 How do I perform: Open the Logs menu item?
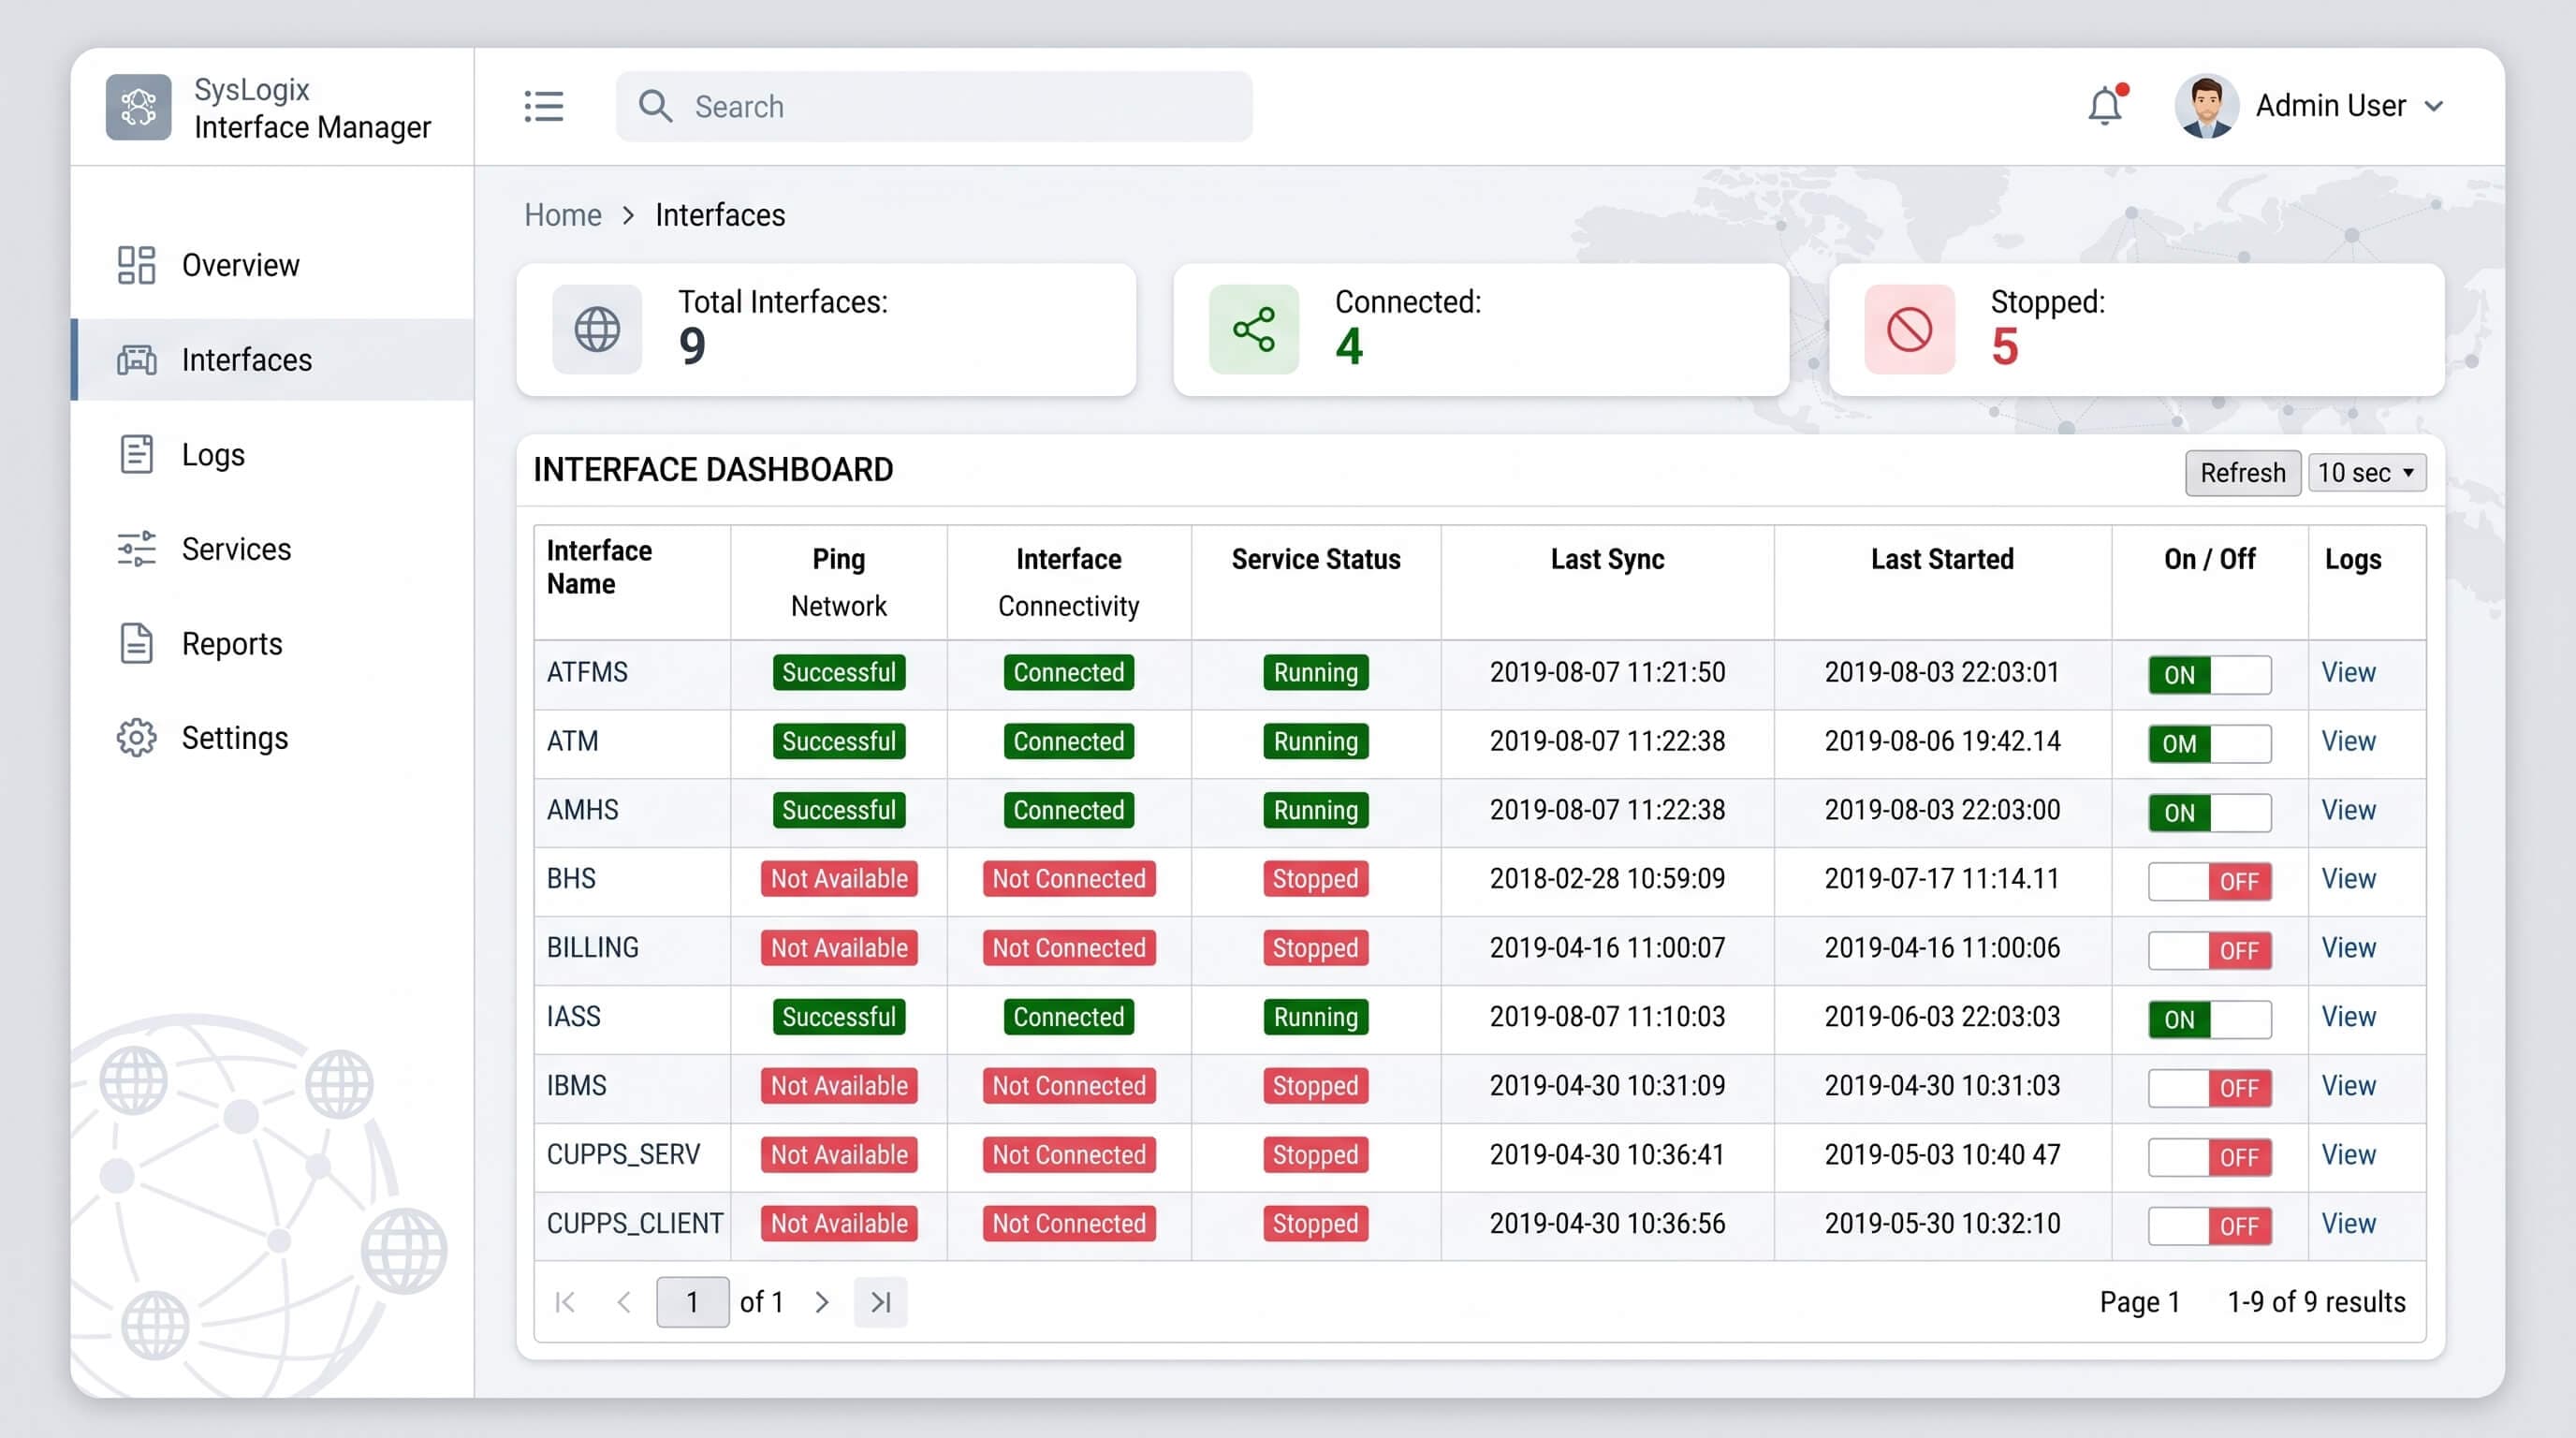pyautogui.click(x=272, y=454)
